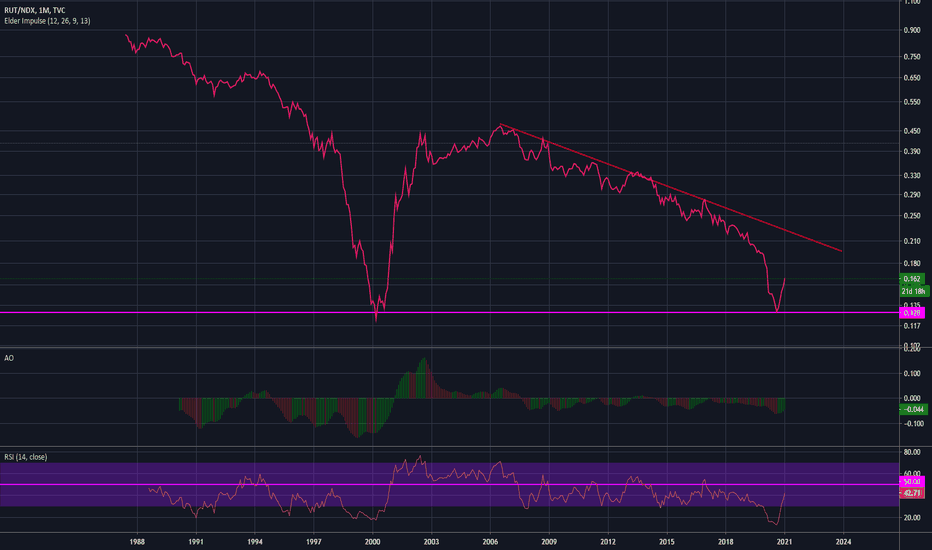This screenshot has height=550, width=932.
Task: Click the 0.390 price axis label
Action: tap(912, 152)
